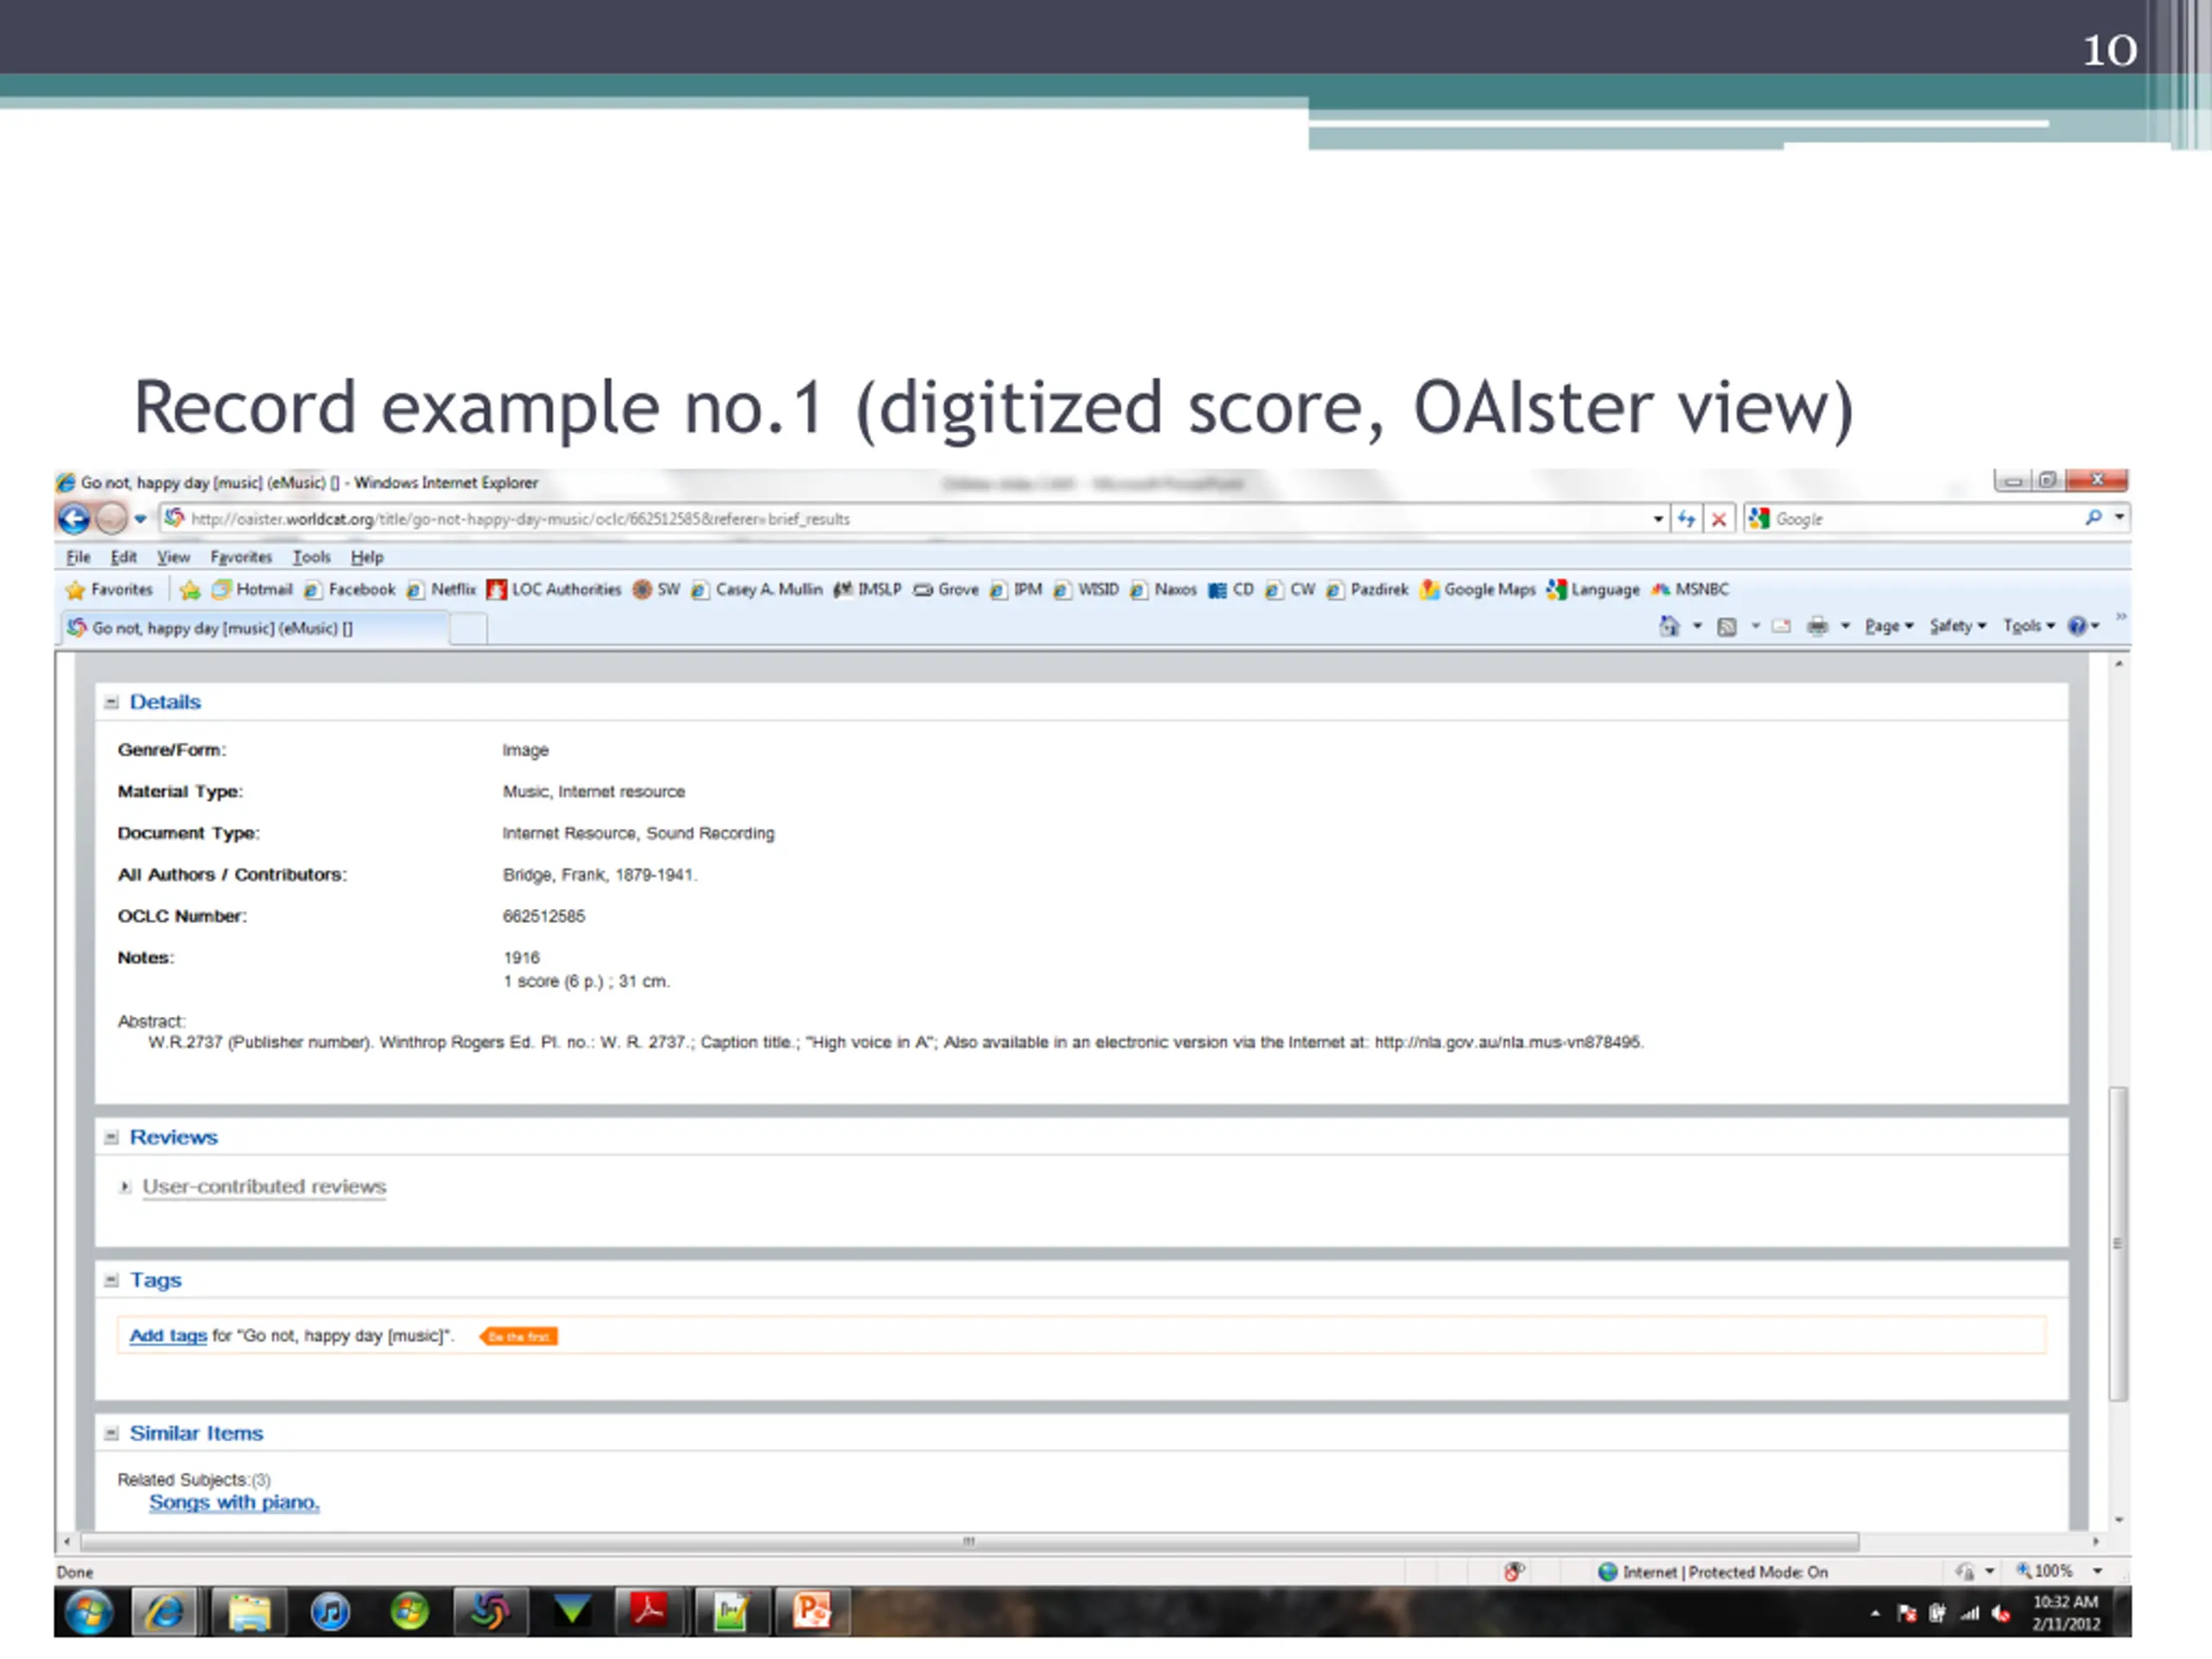Click the Add to Favorites Bar icon
Viewport: 2212px width, 1659px height.
(x=189, y=590)
